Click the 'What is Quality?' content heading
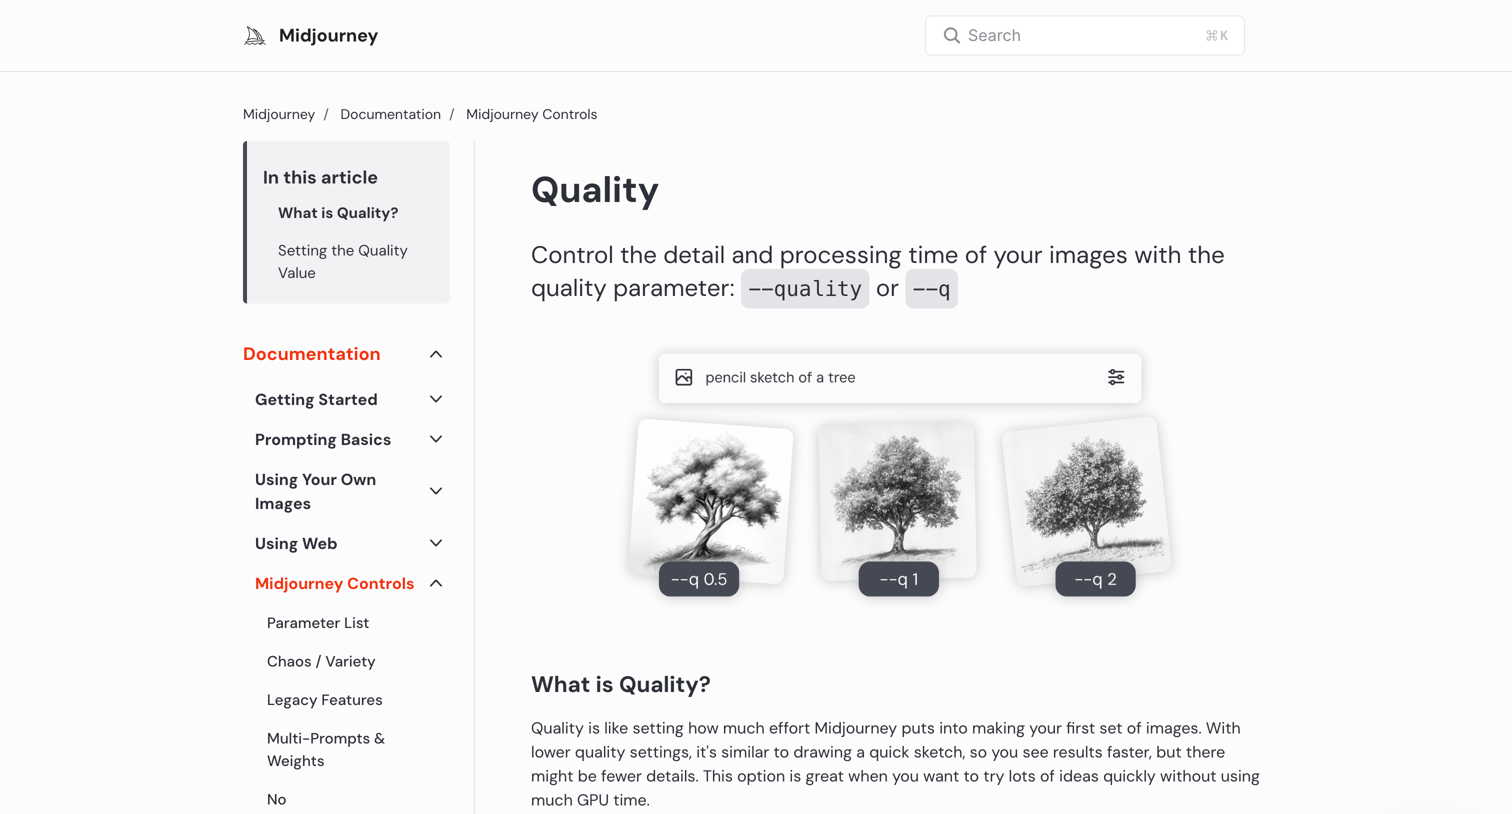Viewport: 1512px width, 814px height. tap(621, 684)
